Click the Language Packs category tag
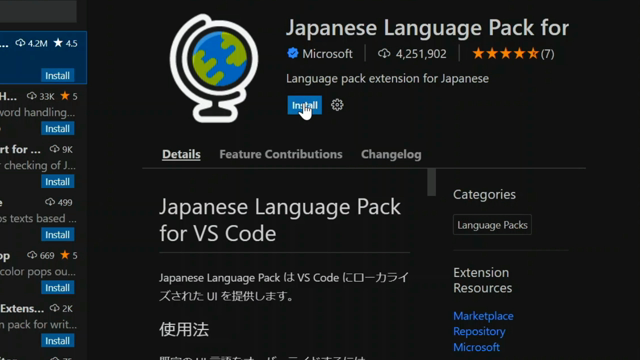This screenshot has height=360, width=640. point(492,225)
